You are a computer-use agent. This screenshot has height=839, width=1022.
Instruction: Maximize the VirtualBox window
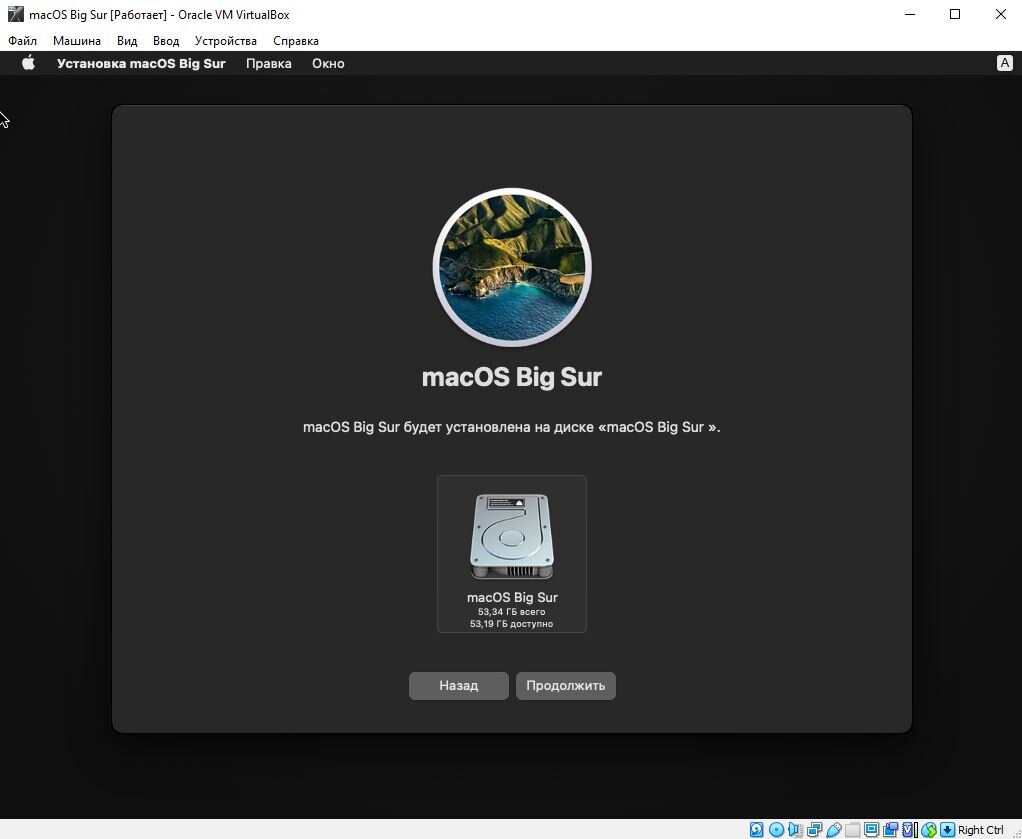coord(955,14)
